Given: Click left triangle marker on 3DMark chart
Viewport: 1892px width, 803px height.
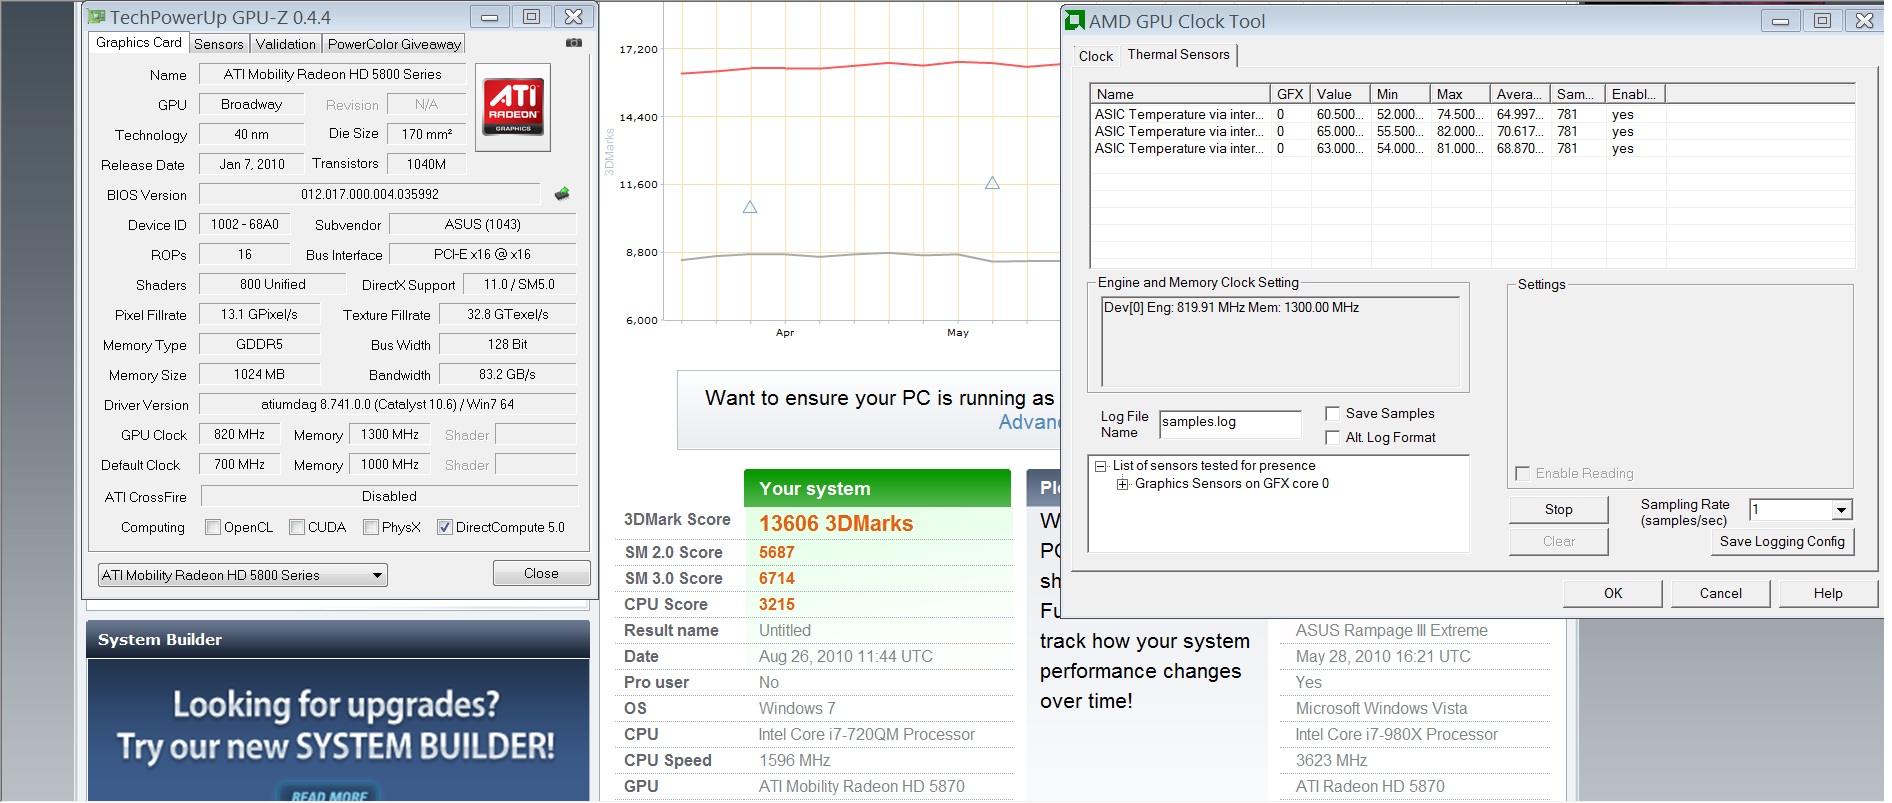Looking at the screenshot, I should [x=750, y=207].
